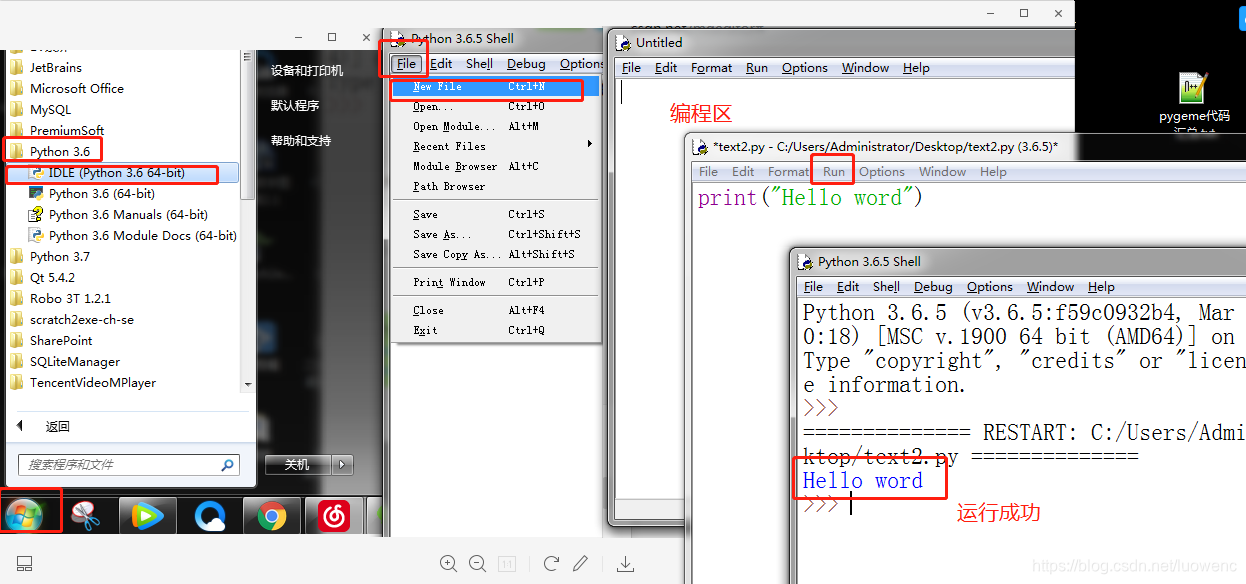Click the Hello word output line
The height and width of the screenshot is (584, 1246).
(x=863, y=481)
